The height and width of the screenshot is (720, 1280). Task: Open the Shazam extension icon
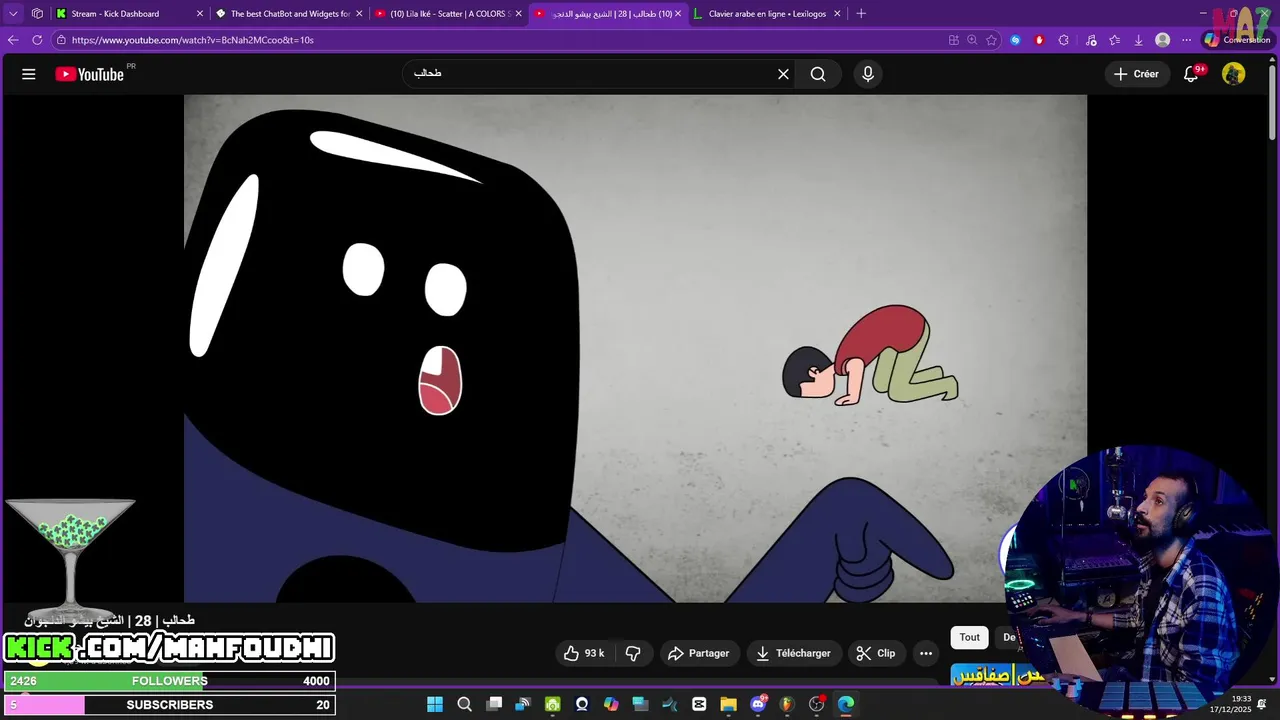click(x=1015, y=40)
